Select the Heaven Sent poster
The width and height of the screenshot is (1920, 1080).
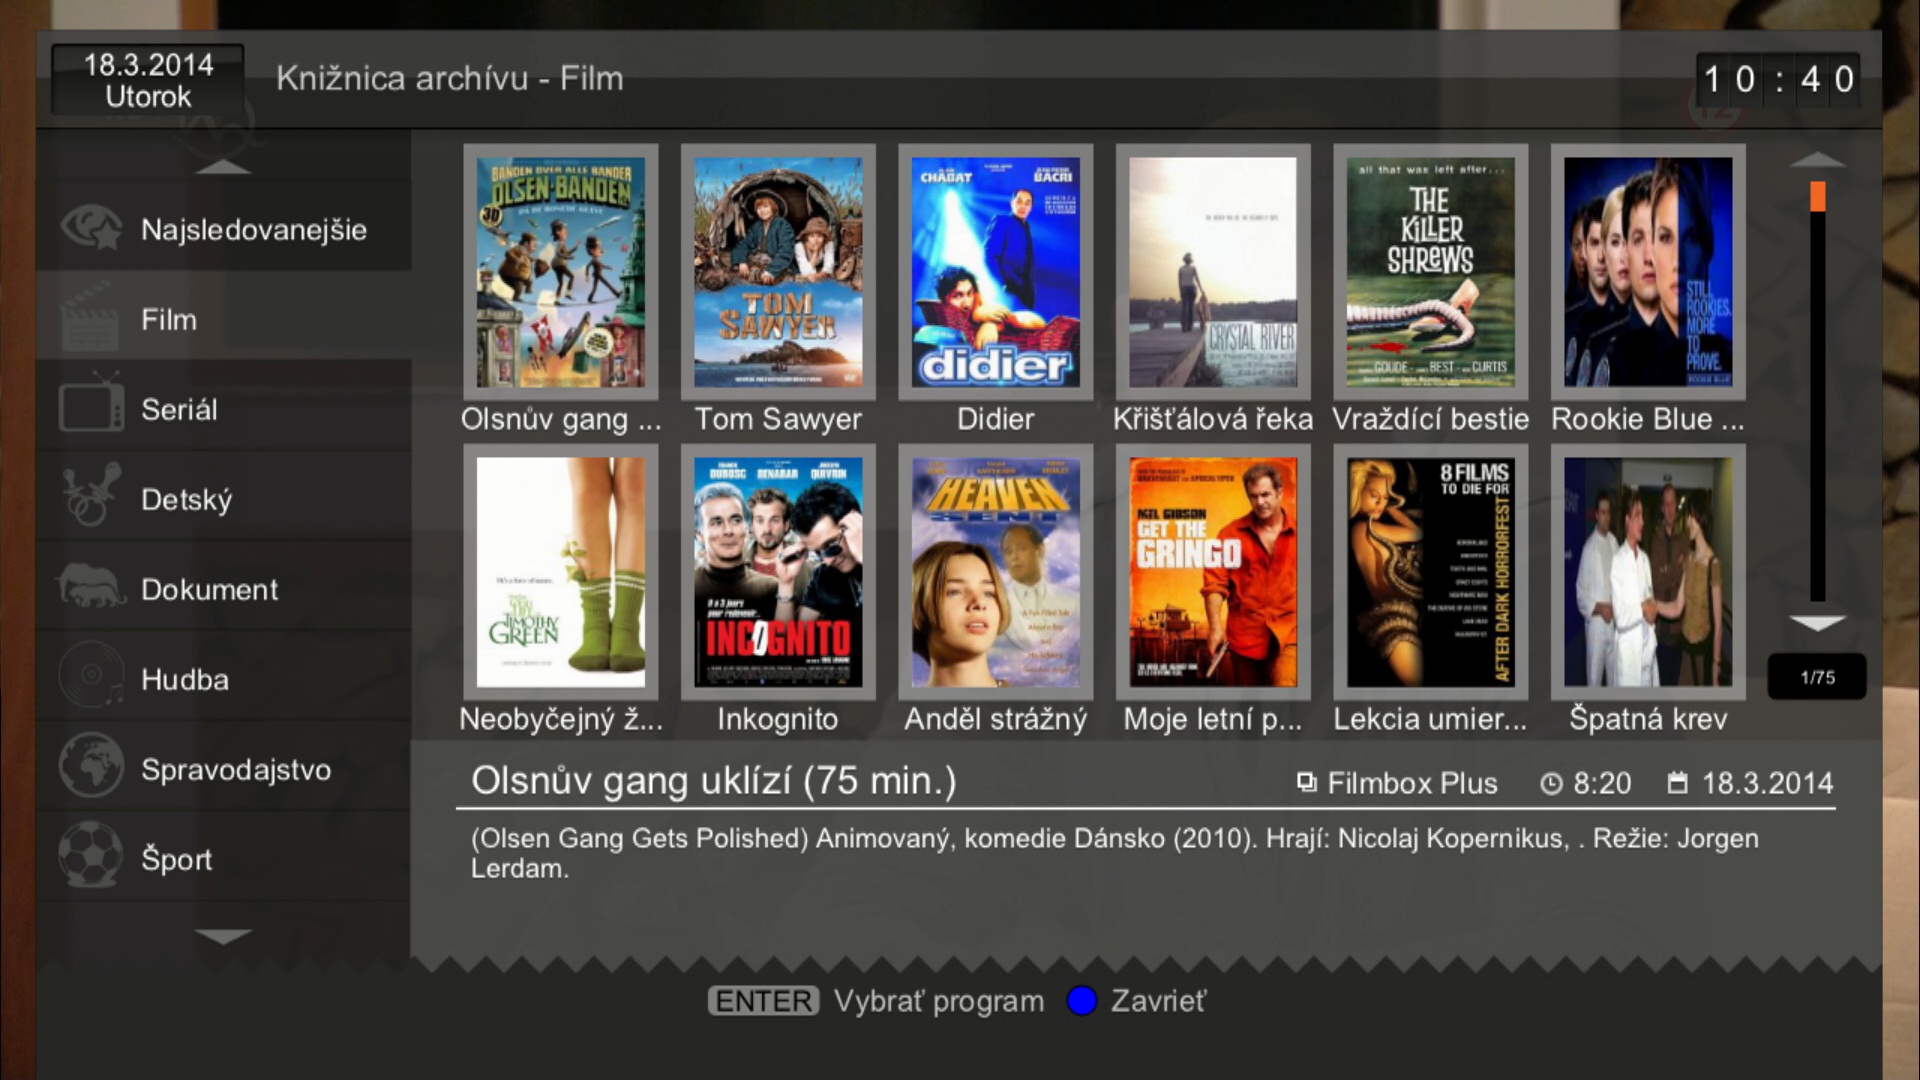click(995, 572)
